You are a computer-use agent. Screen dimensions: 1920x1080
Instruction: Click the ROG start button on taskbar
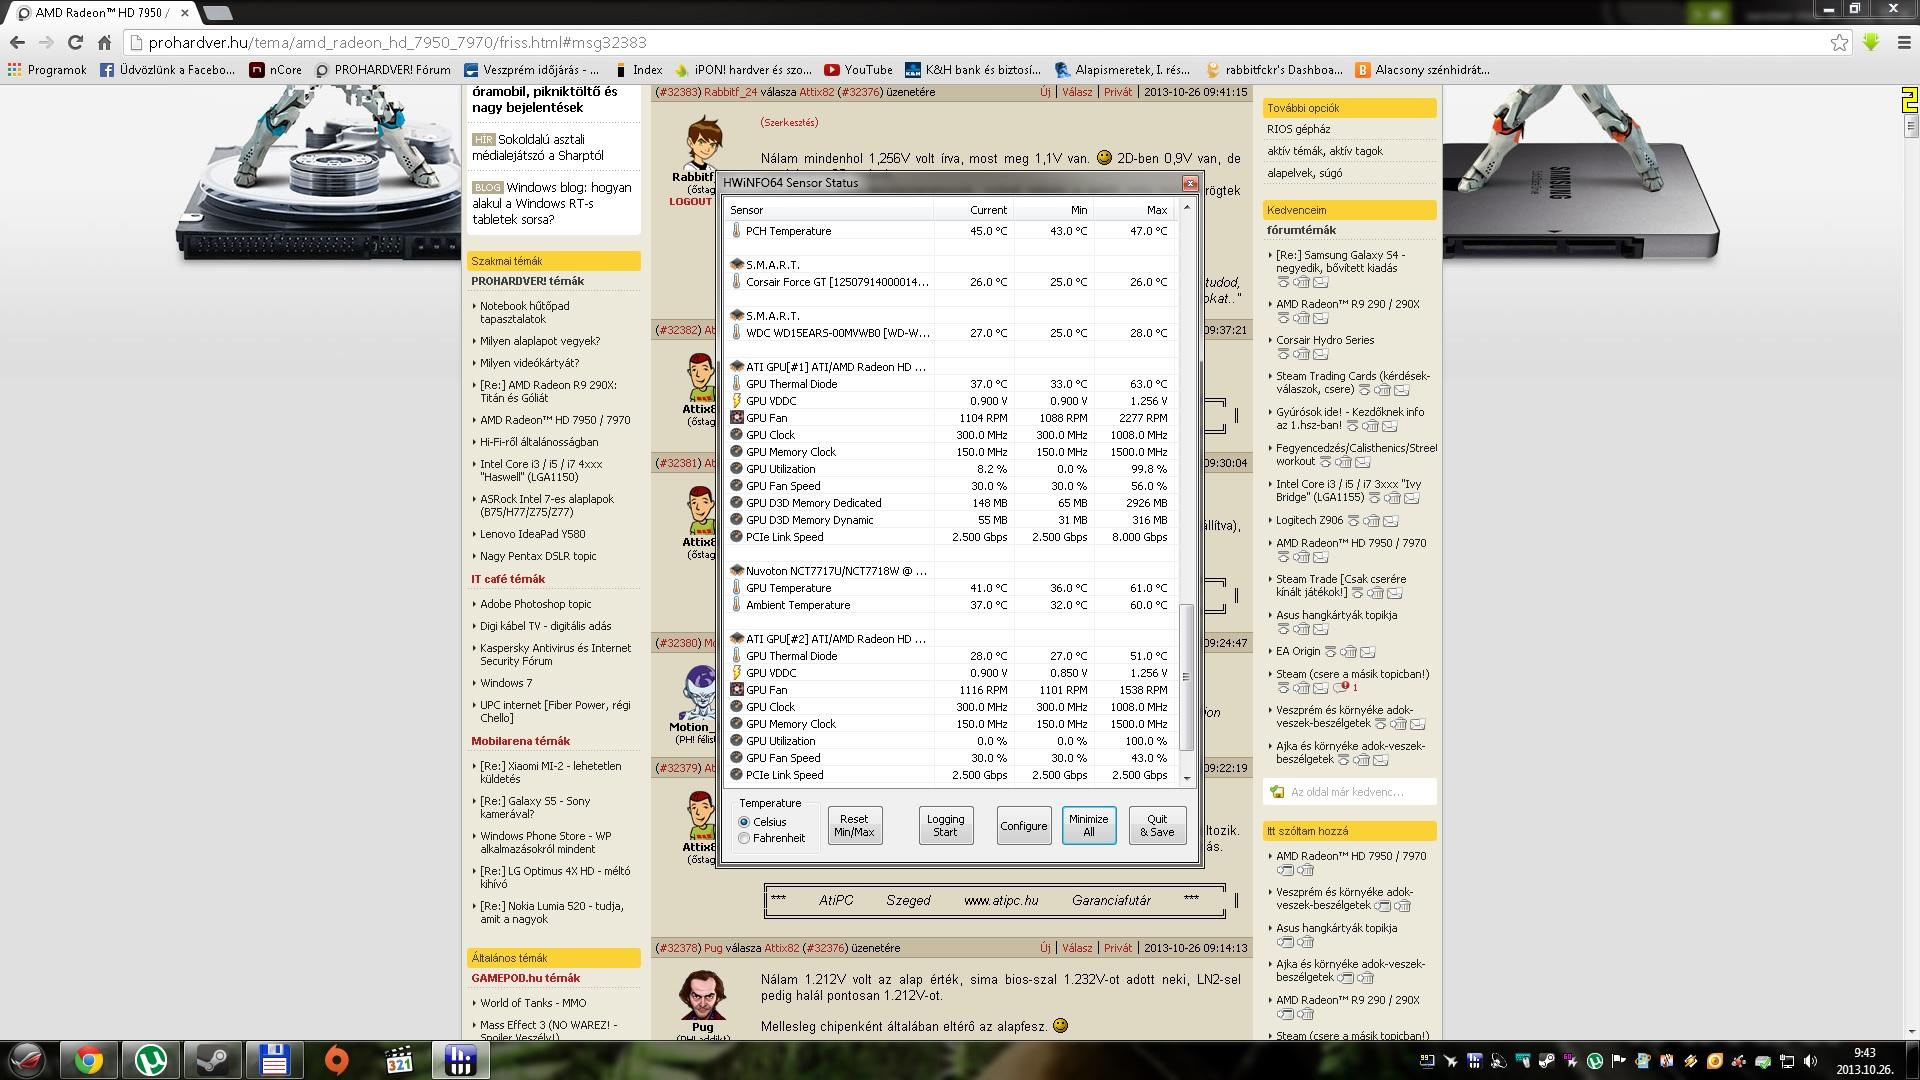[x=27, y=1060]
